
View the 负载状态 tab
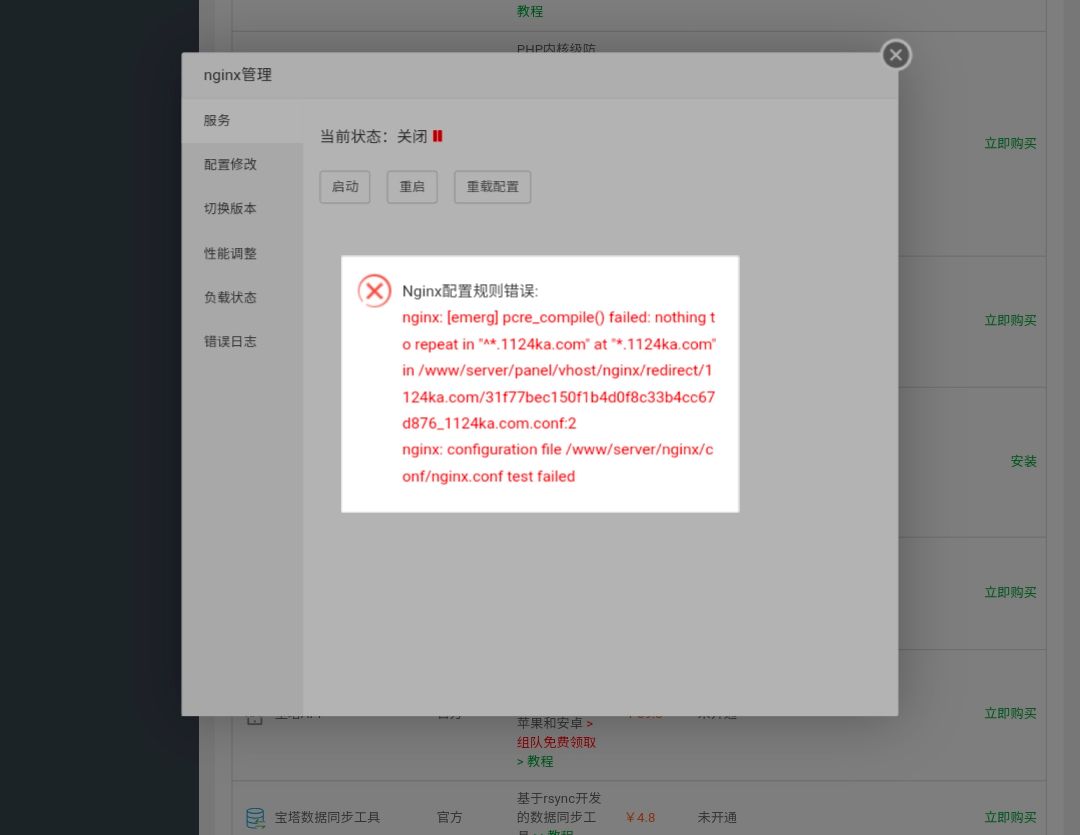click(x=242, y=298)
